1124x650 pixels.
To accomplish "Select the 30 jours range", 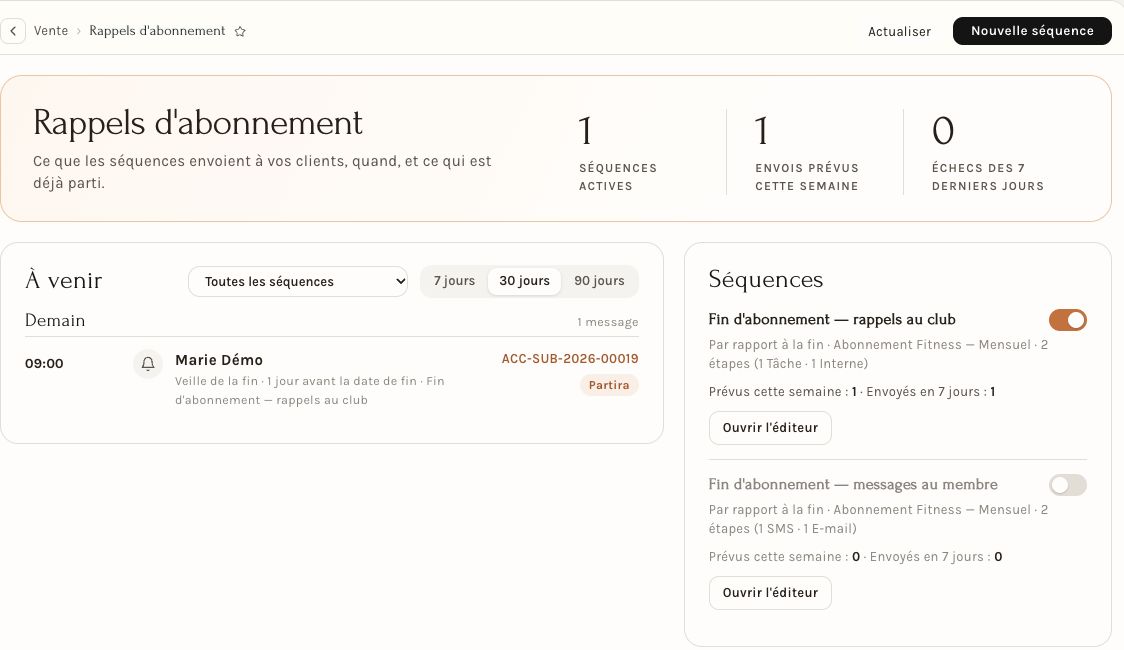I will point(524,281).
